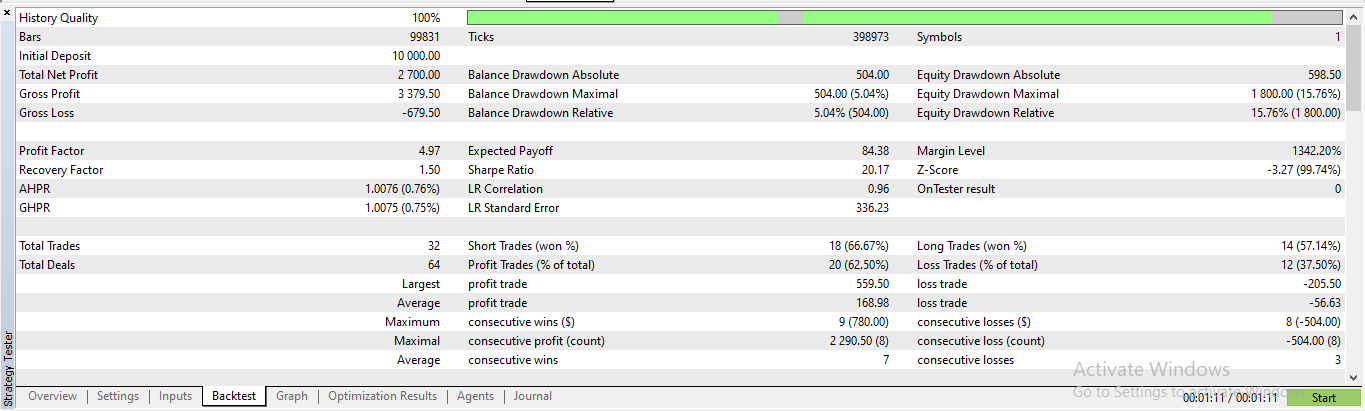Close the Strategy Tester panel
The image size is (1365, 411).
[x=6, y=12]
